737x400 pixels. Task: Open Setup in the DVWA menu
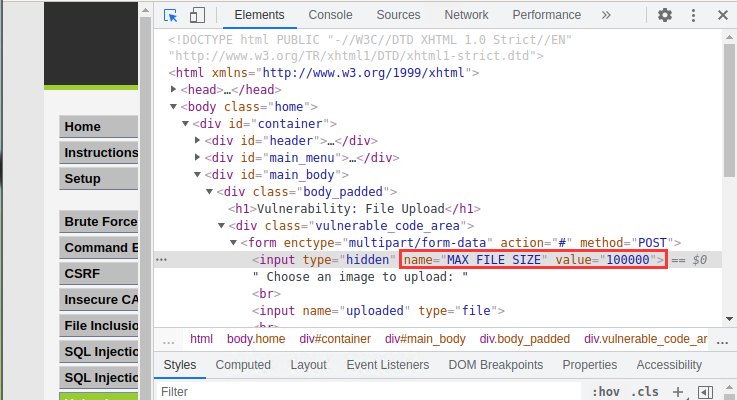pyautogui.click(x=99, y=179)
